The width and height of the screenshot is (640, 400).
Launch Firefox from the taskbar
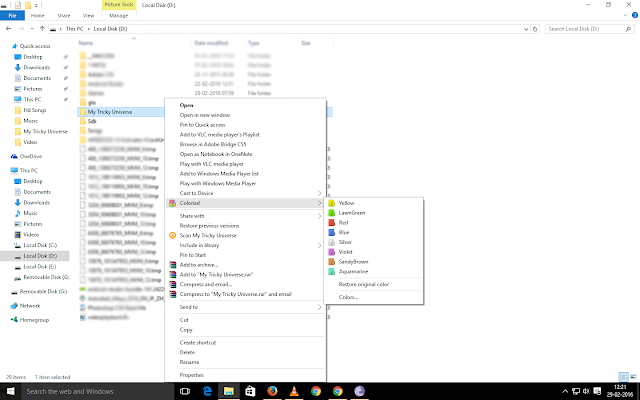[272, 391]
